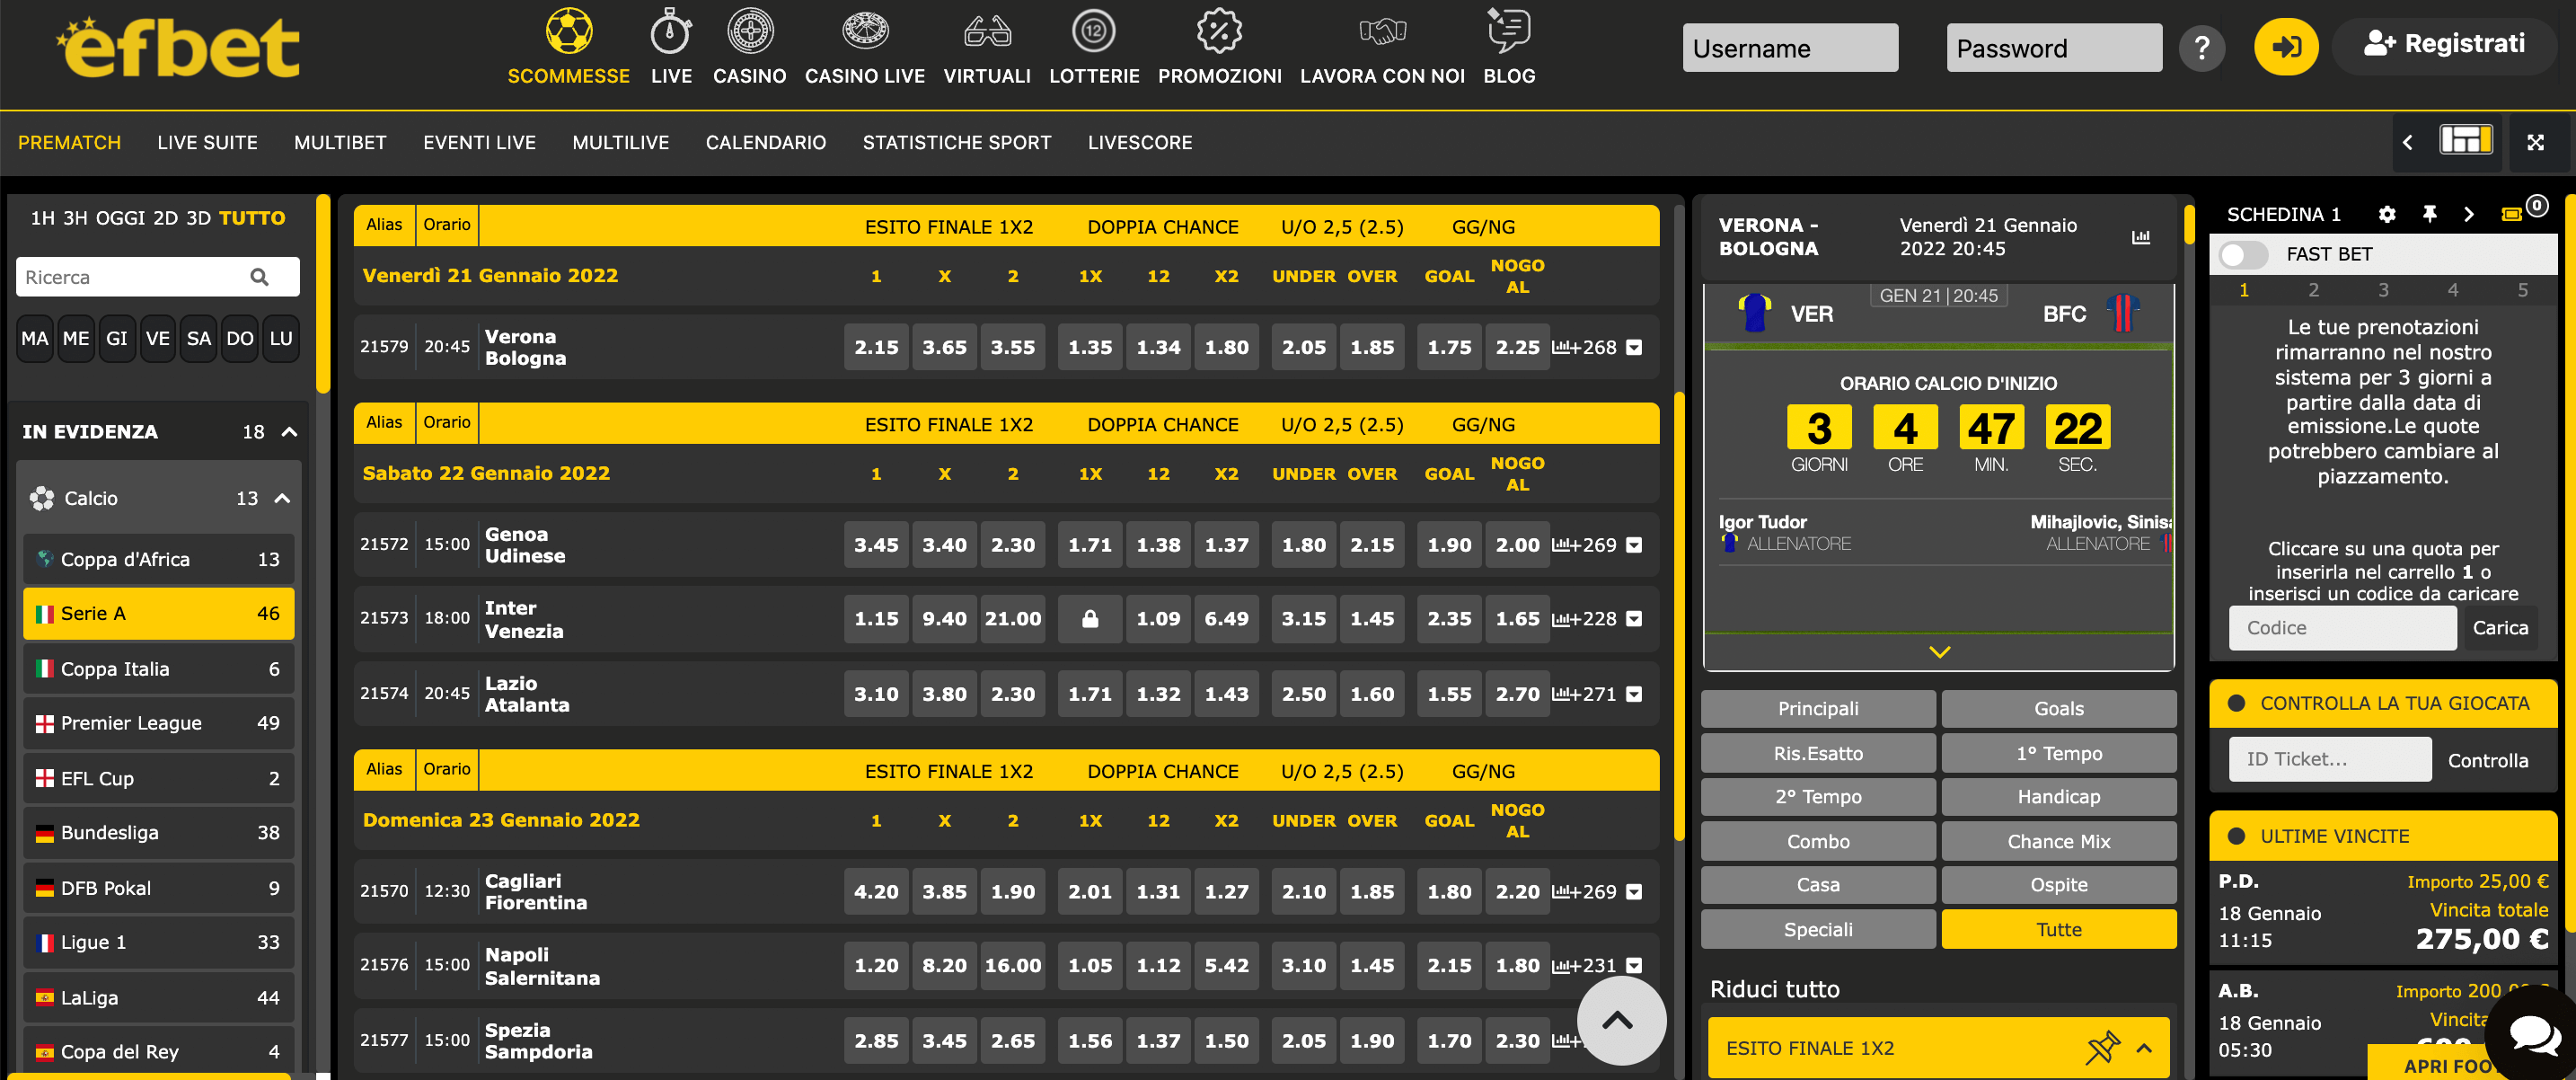Select the LU day filter
Viewport: 2576px width, 1080px height.
281,339
